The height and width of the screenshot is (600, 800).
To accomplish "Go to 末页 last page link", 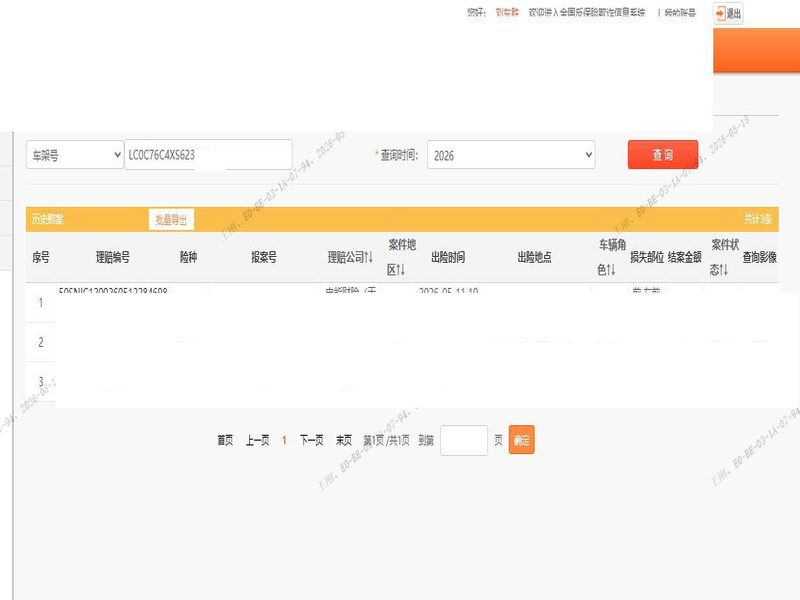I will click(x=344, y=440).
